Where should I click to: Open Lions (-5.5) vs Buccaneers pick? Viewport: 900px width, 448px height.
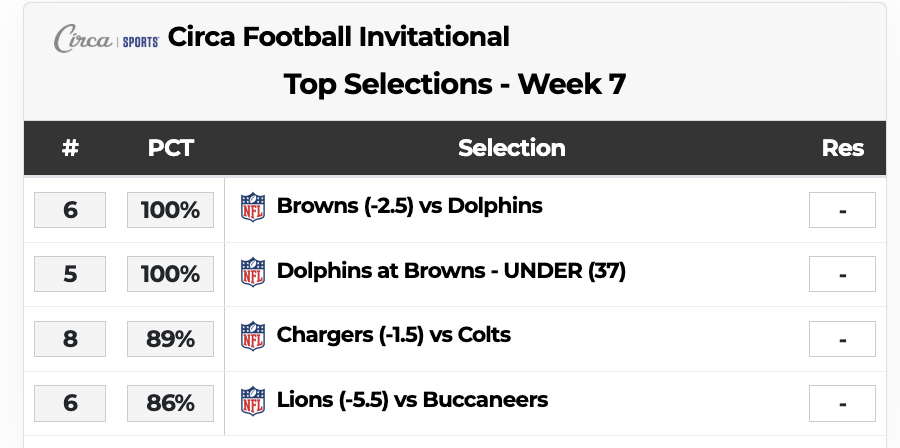(x=412, y=400)
